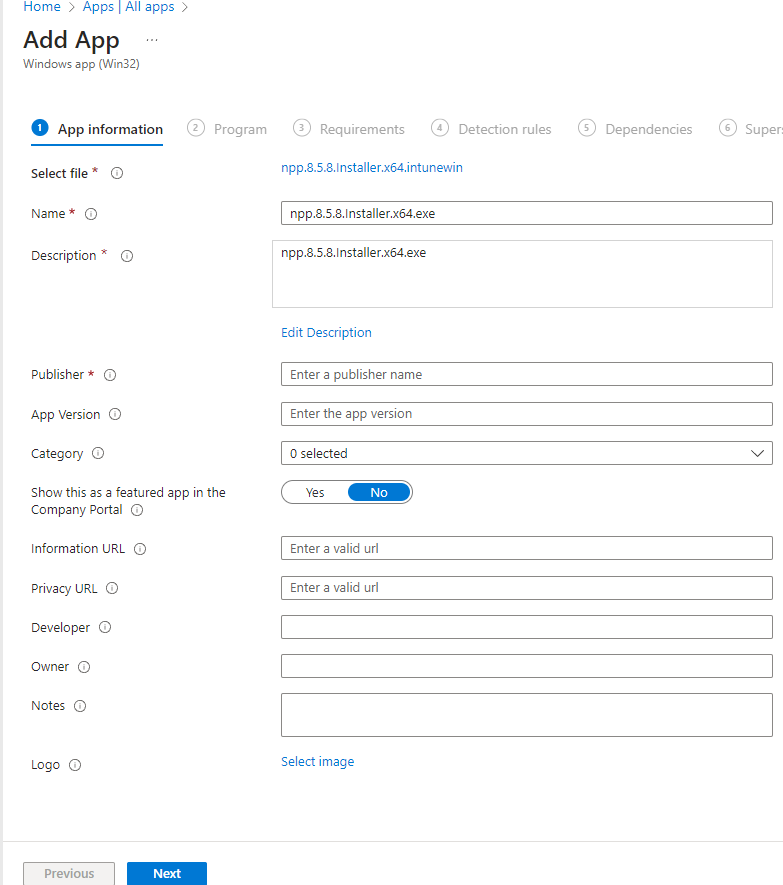Click the Select image link for Logo
This screenshot has width=783, height=885.
[x=317, y=761]
